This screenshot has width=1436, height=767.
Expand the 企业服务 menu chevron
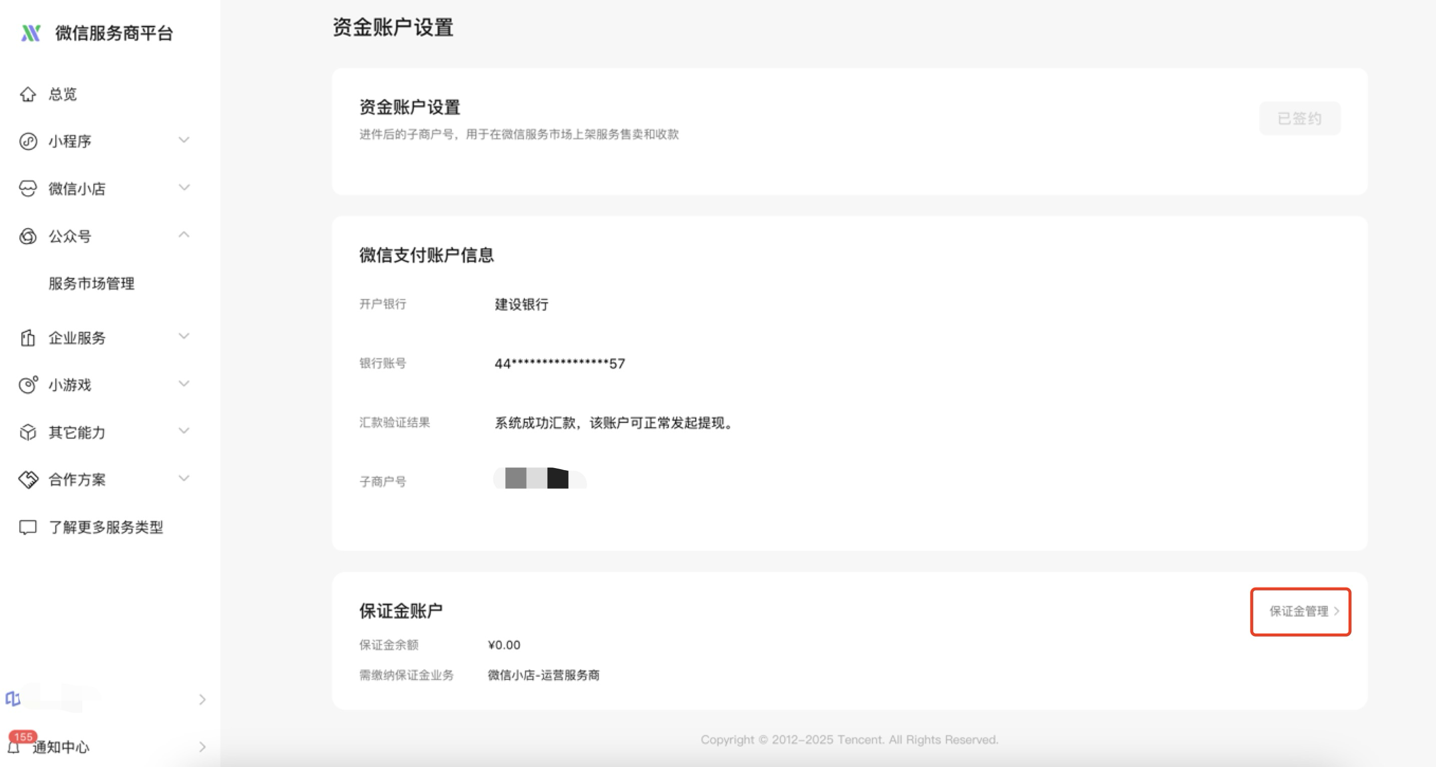tap(184, 336)
